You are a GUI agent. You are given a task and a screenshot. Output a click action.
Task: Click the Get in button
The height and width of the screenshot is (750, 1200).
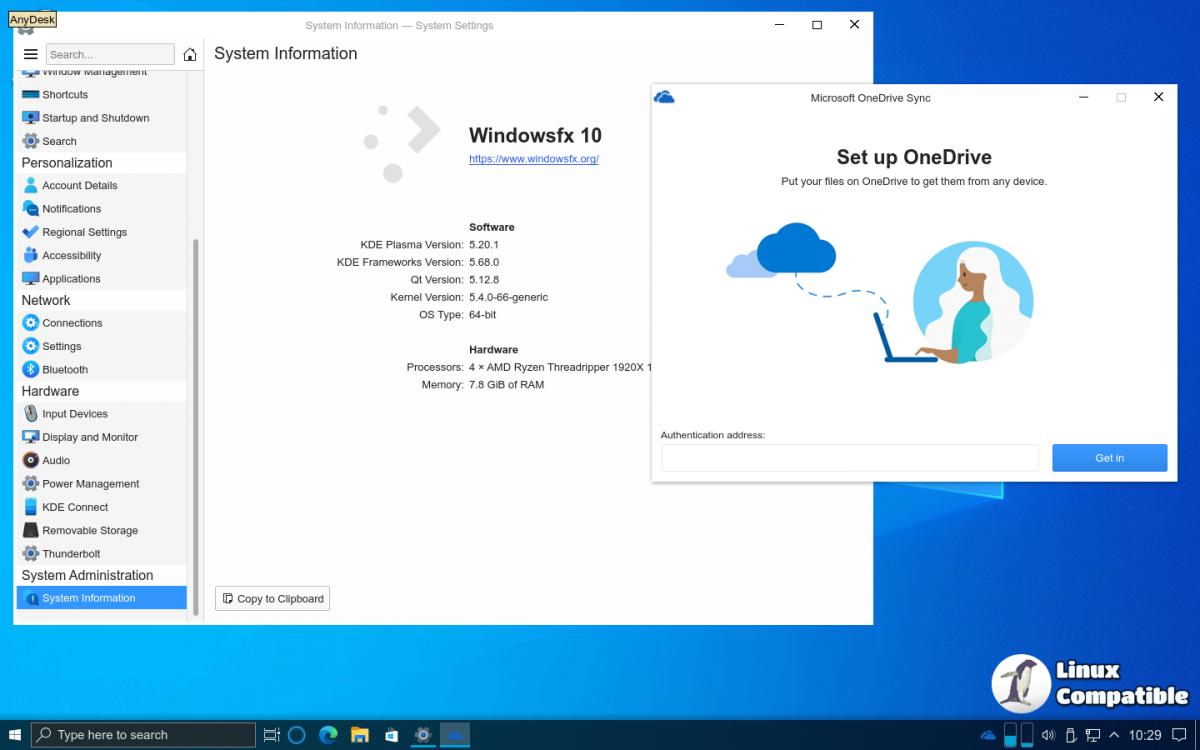click(x=1109, y=458)
